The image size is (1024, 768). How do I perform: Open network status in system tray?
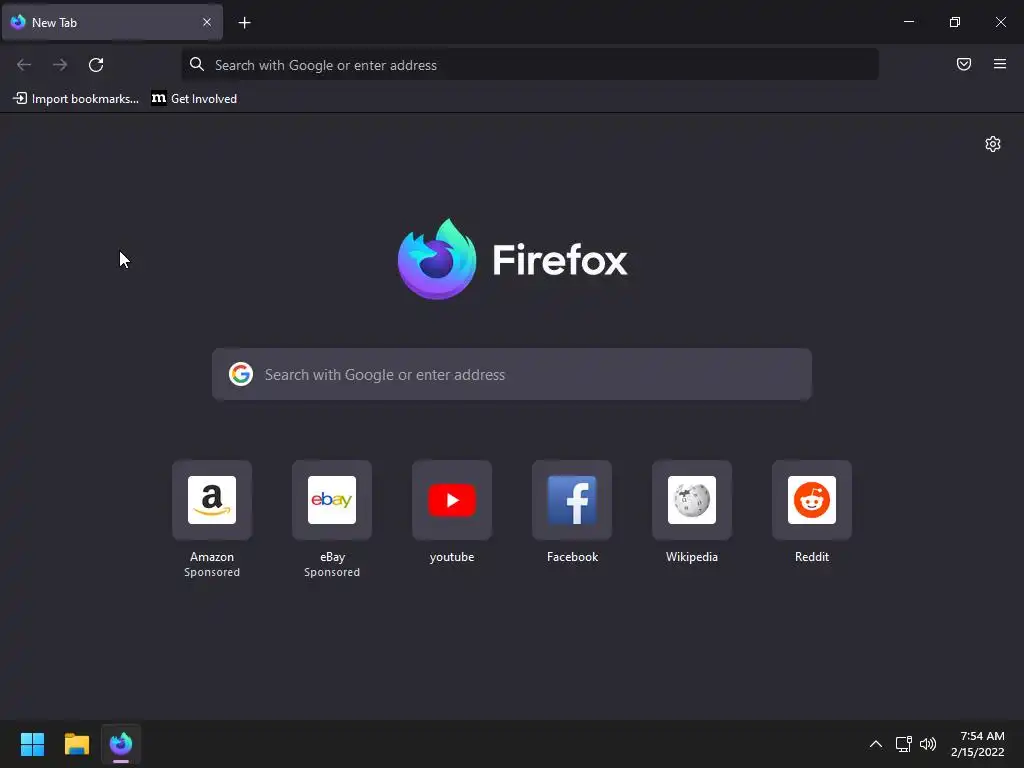tap(904, 744)
